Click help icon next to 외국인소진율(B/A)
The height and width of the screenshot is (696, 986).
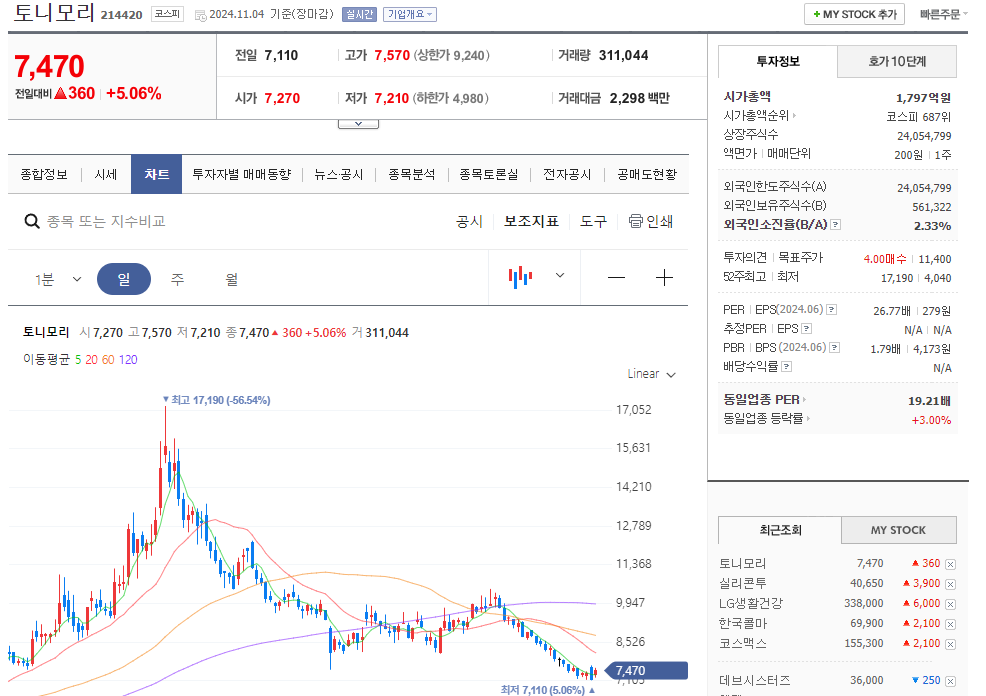tap(835, 224)
